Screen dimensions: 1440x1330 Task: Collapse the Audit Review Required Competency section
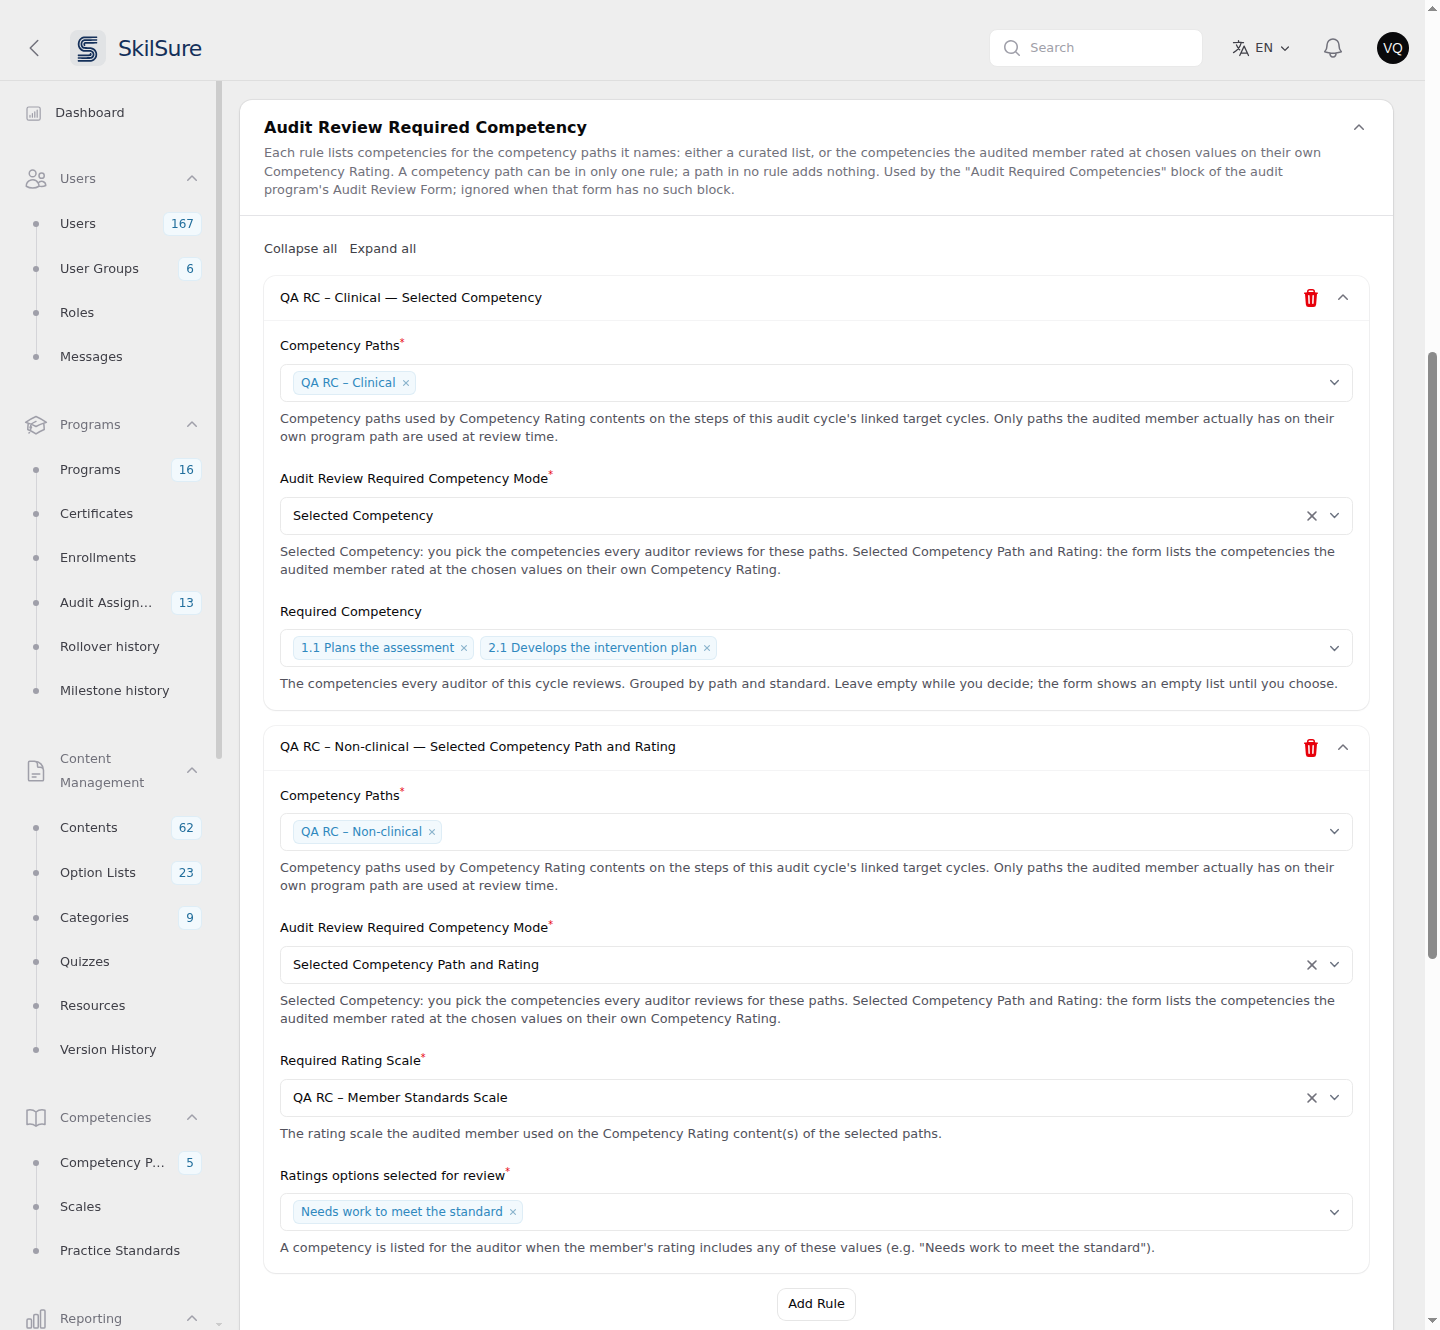(x=1359, y=128)
